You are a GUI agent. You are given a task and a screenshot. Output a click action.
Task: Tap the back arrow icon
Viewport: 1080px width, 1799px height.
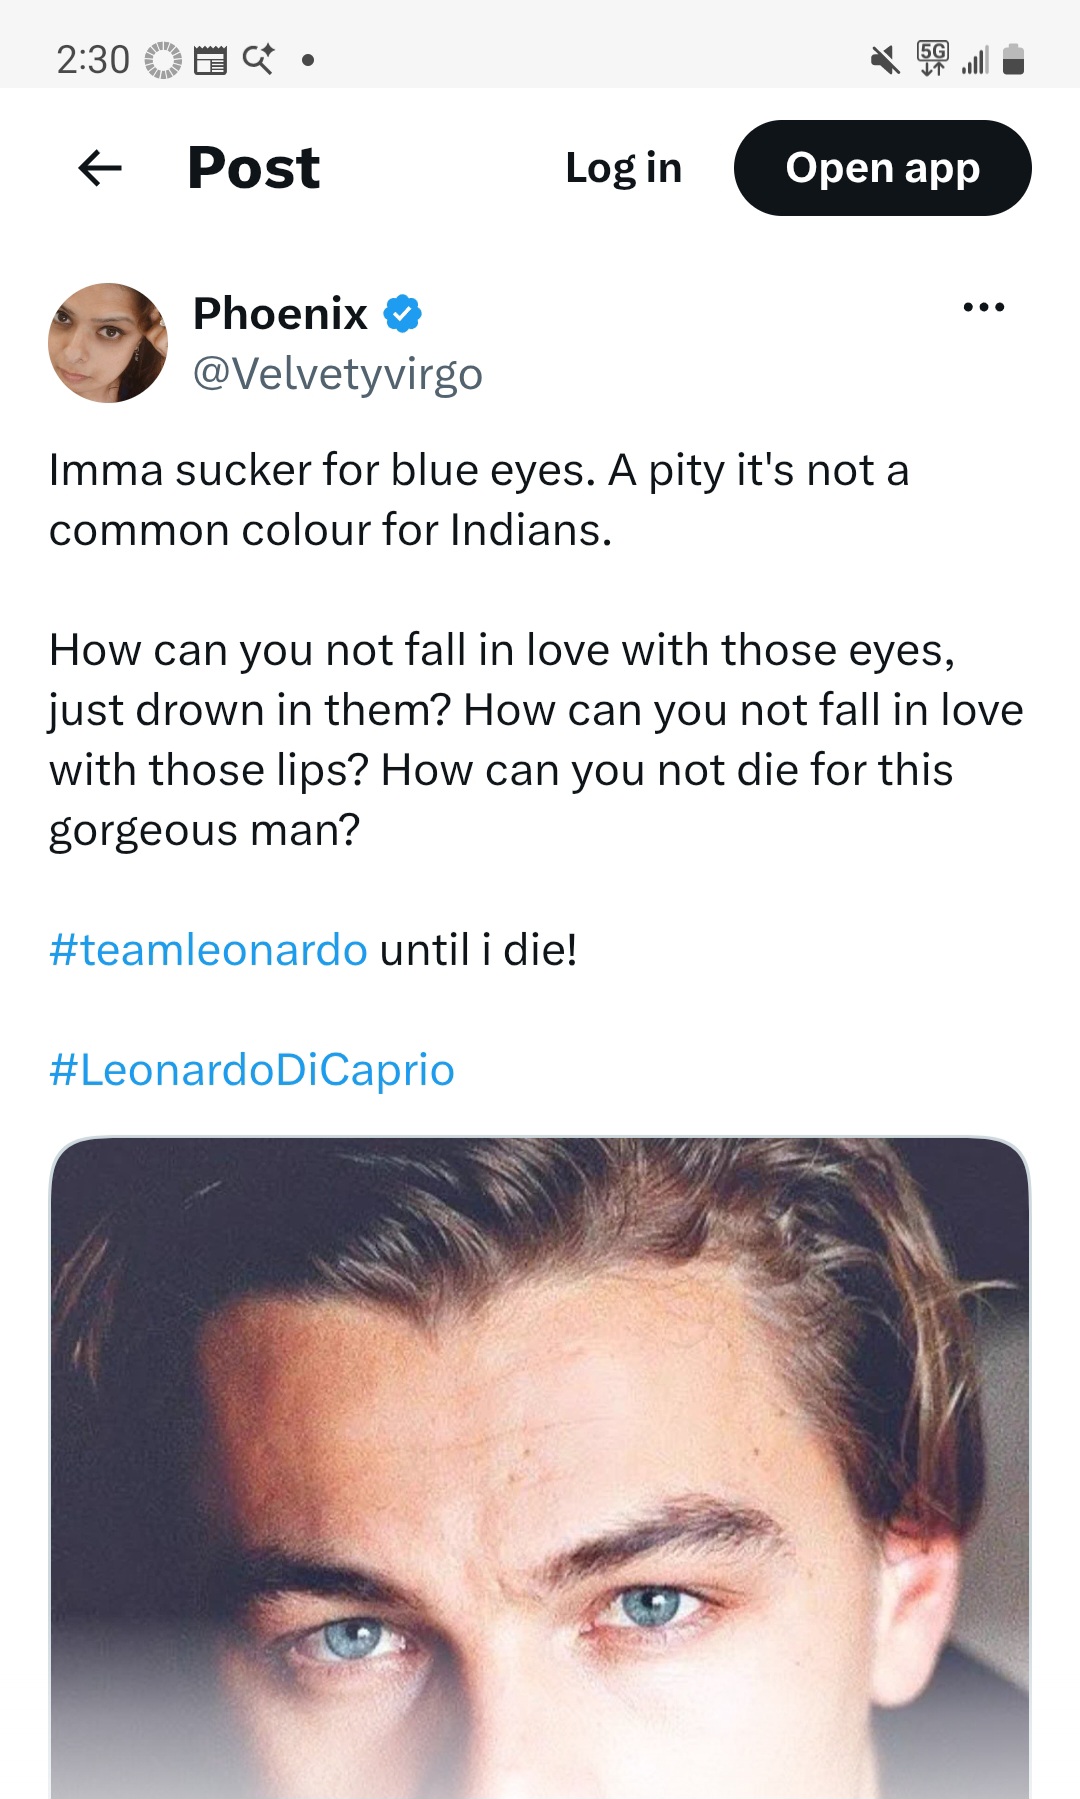(x=100, y=168)
